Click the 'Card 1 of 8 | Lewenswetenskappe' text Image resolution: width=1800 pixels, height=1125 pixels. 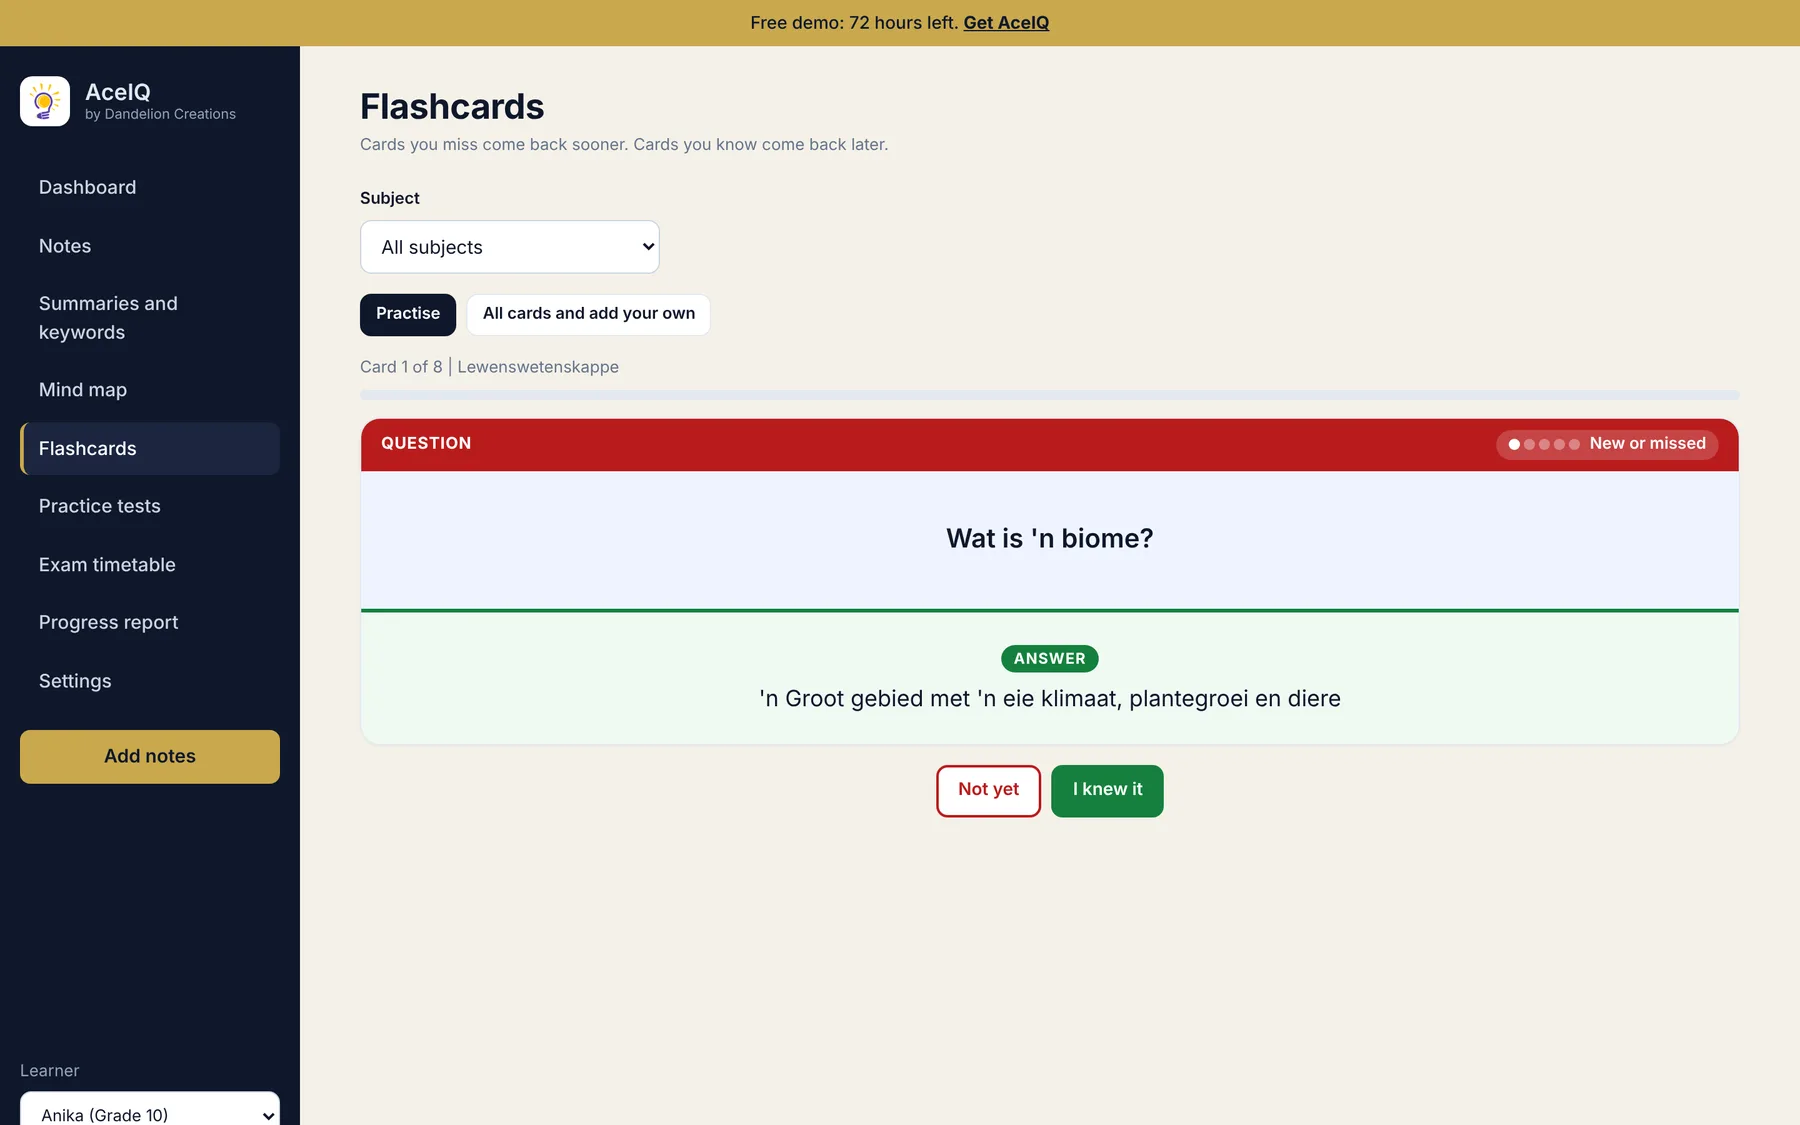click(489, 367)
